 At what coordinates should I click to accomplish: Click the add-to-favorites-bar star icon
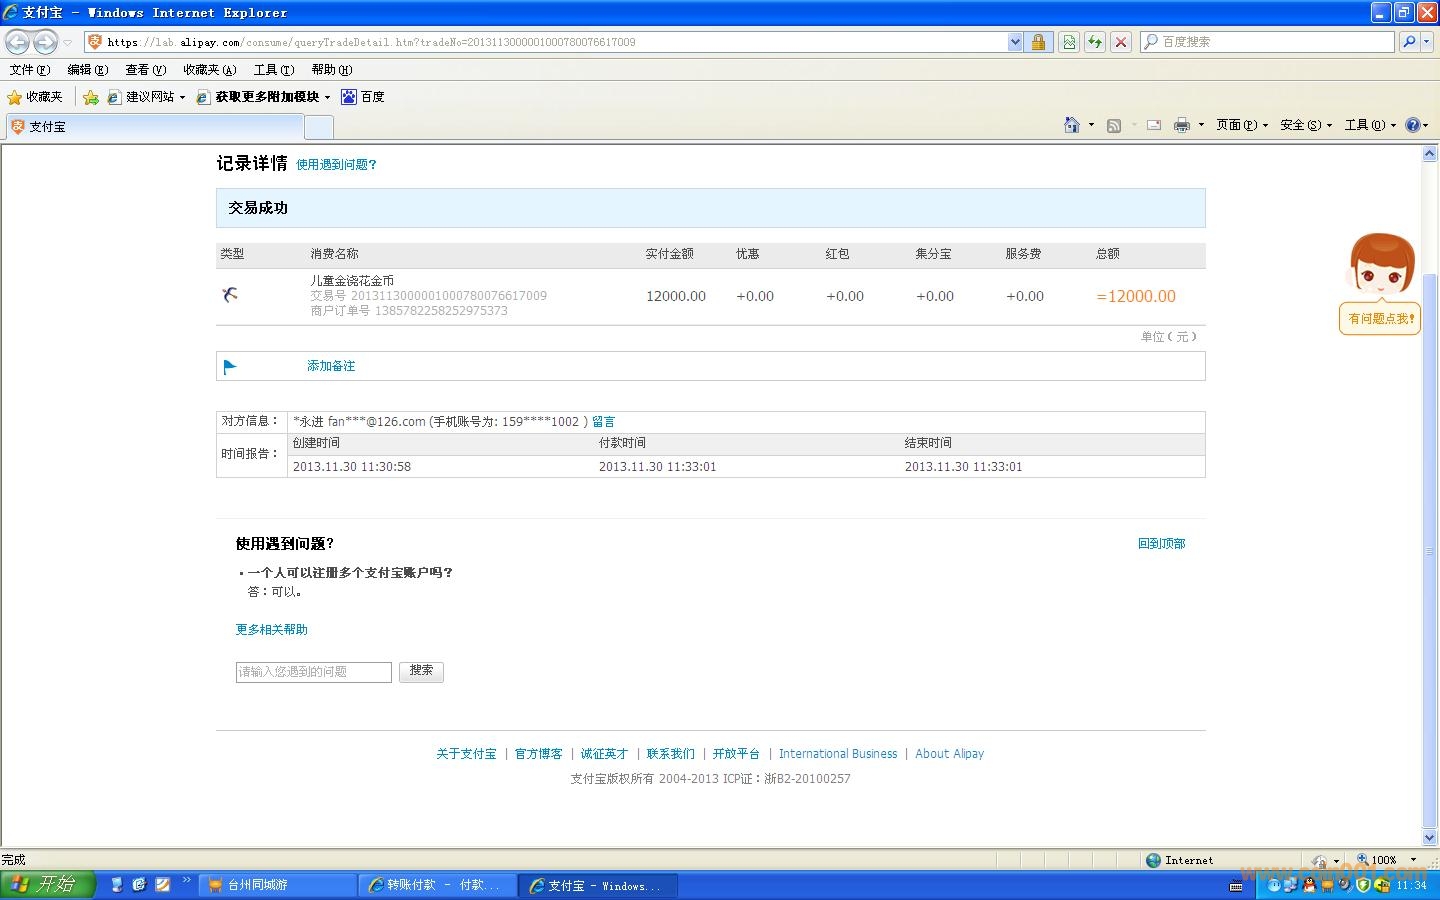(x=91, y=97)
